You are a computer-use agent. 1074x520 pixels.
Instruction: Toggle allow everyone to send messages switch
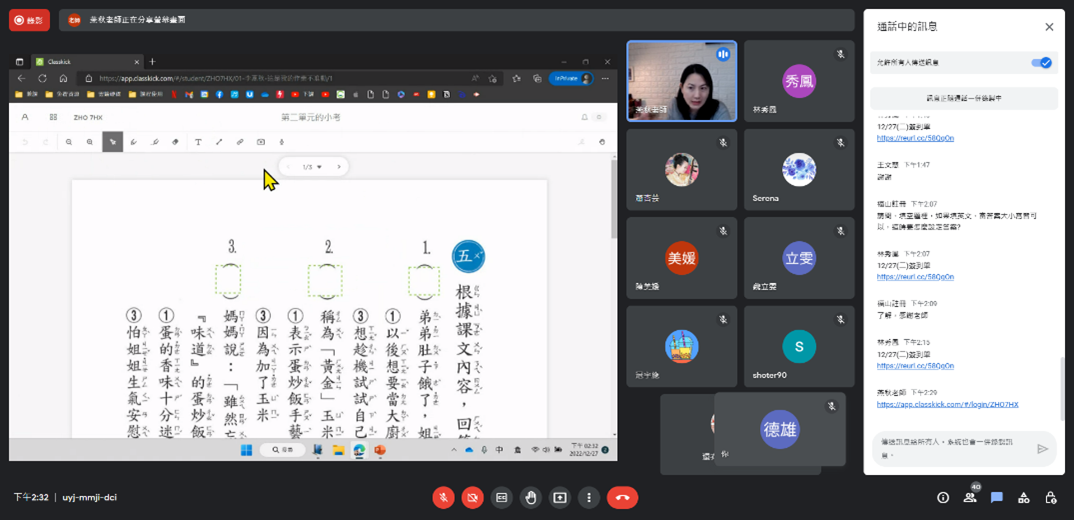1041,62
